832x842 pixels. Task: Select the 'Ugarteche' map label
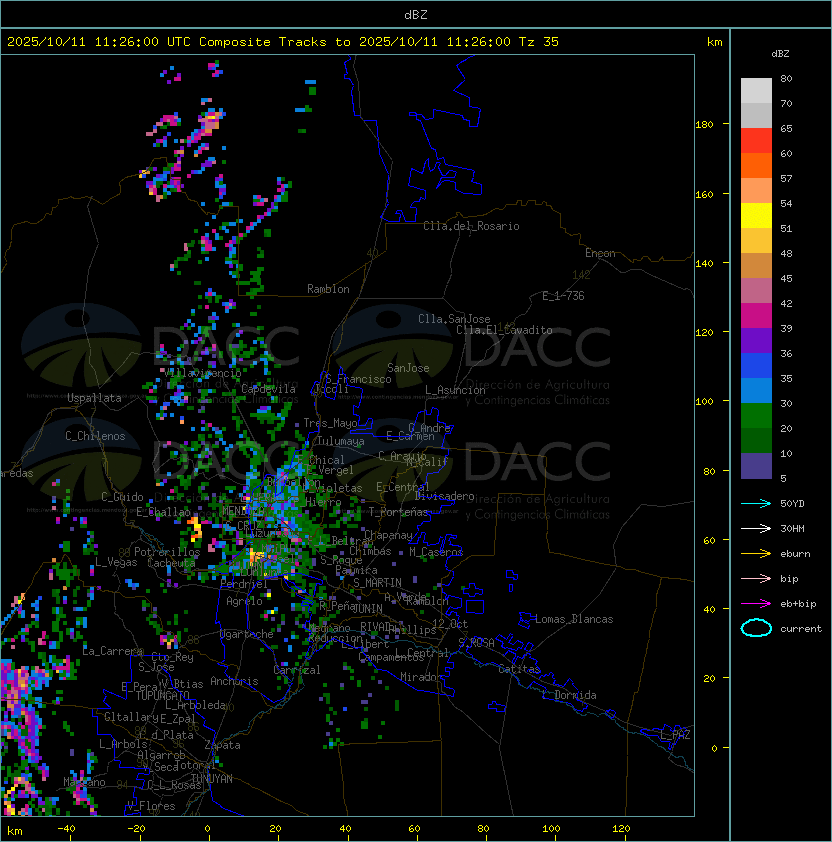[247, 634]
